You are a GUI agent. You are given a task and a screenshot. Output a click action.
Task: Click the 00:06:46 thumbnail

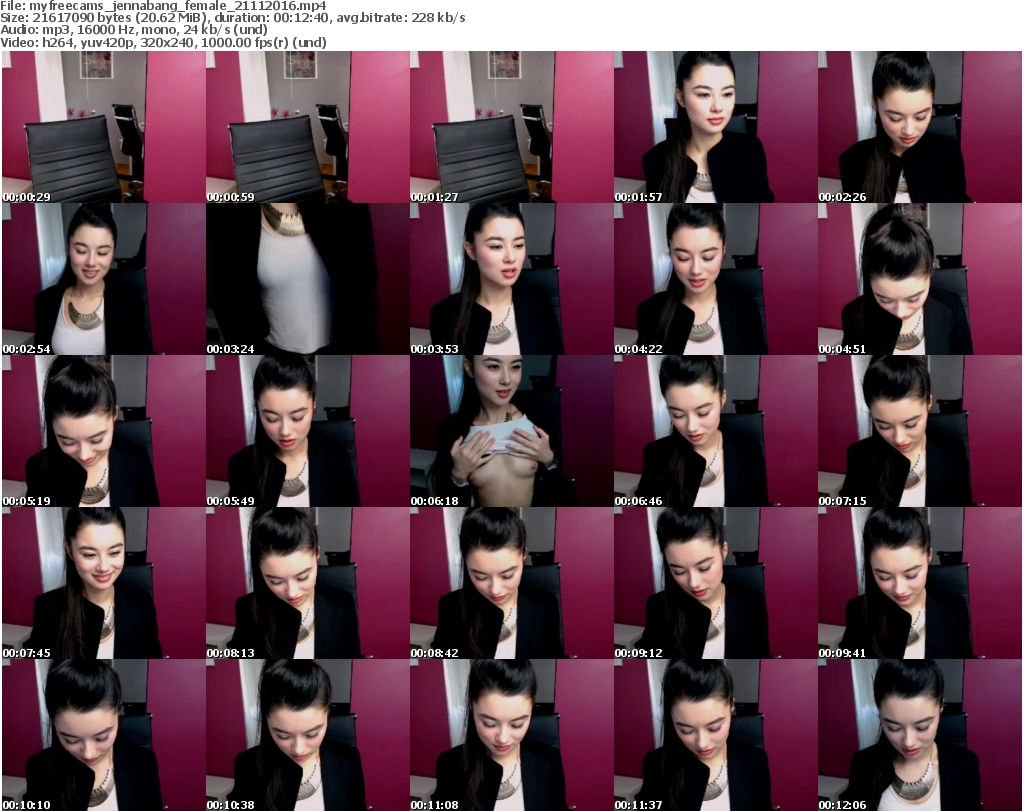point(716,431)
